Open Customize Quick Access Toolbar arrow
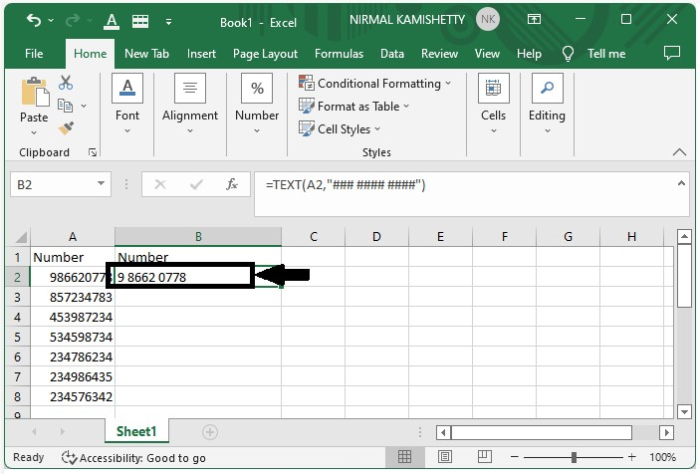Viewport: 700px width, 474px height. tap(168, 21)
